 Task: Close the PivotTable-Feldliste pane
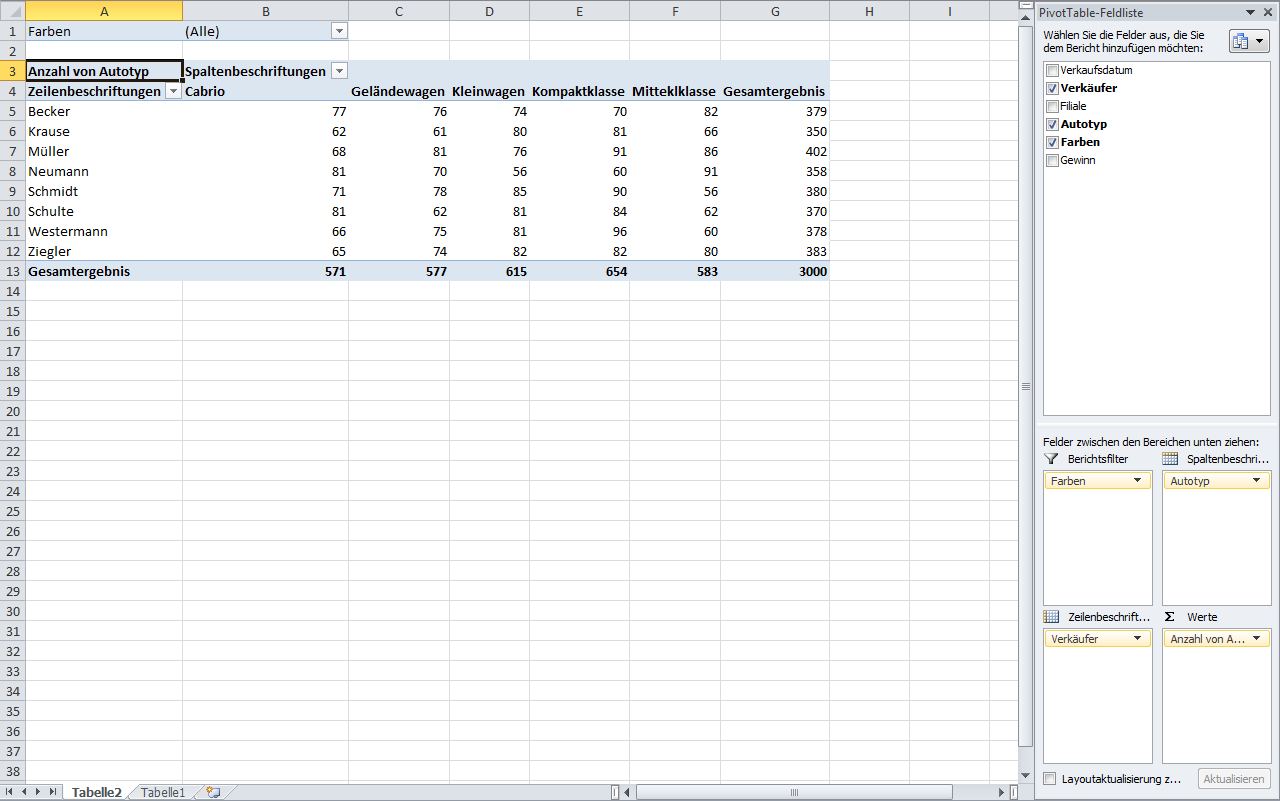1268,12
